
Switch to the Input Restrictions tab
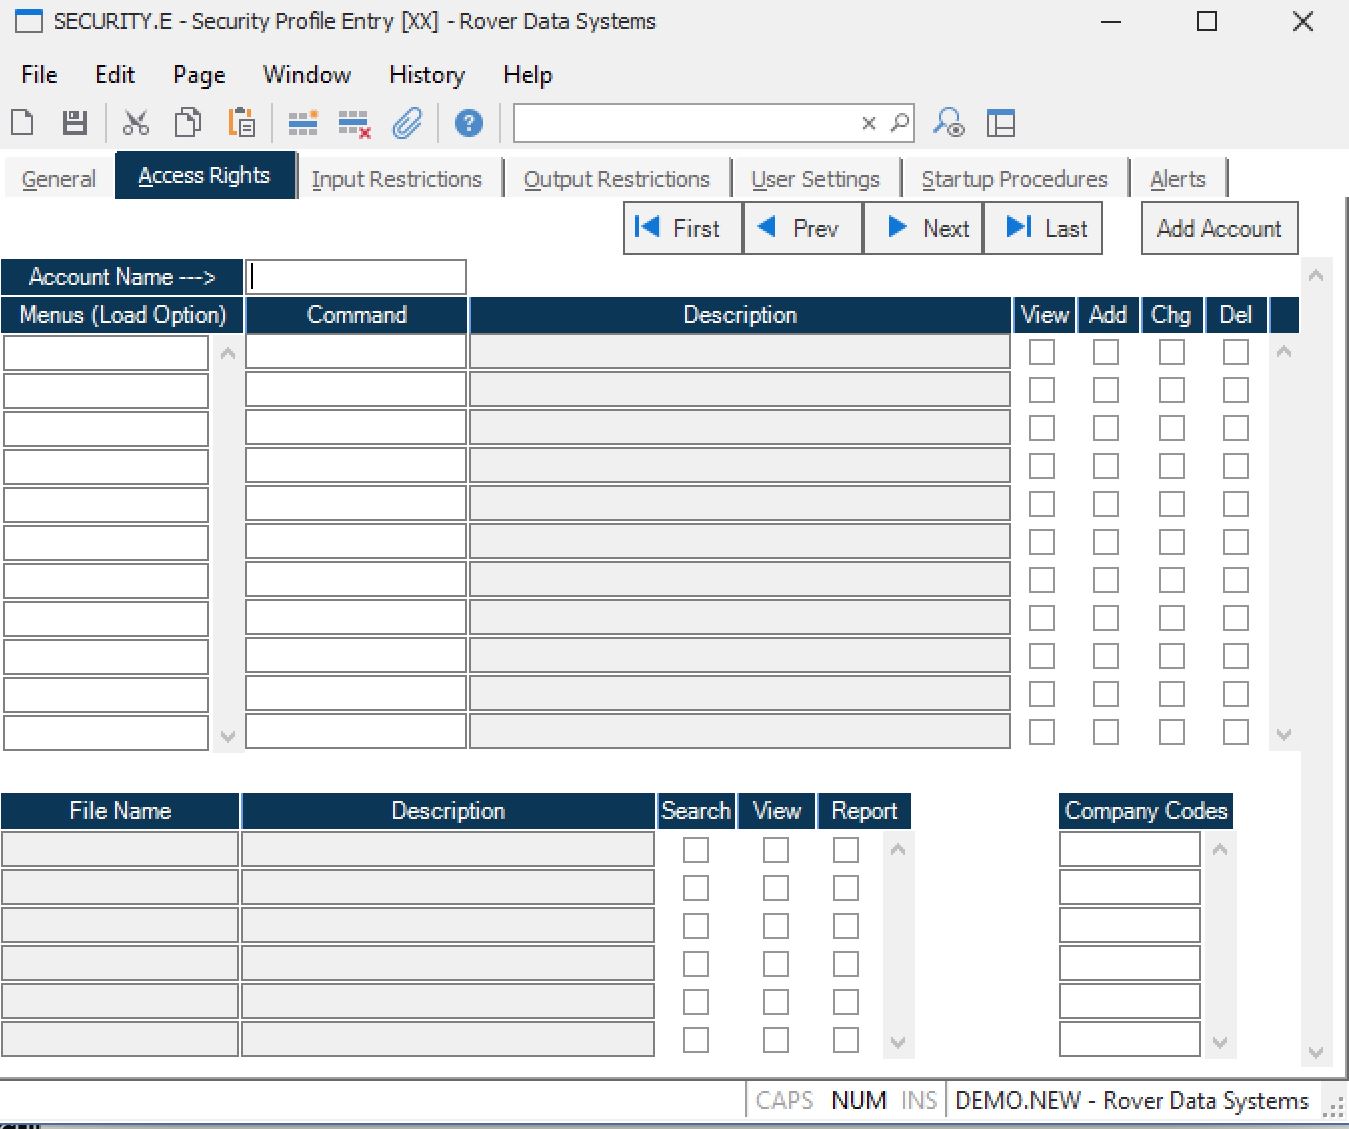click(x=397, y=179)
